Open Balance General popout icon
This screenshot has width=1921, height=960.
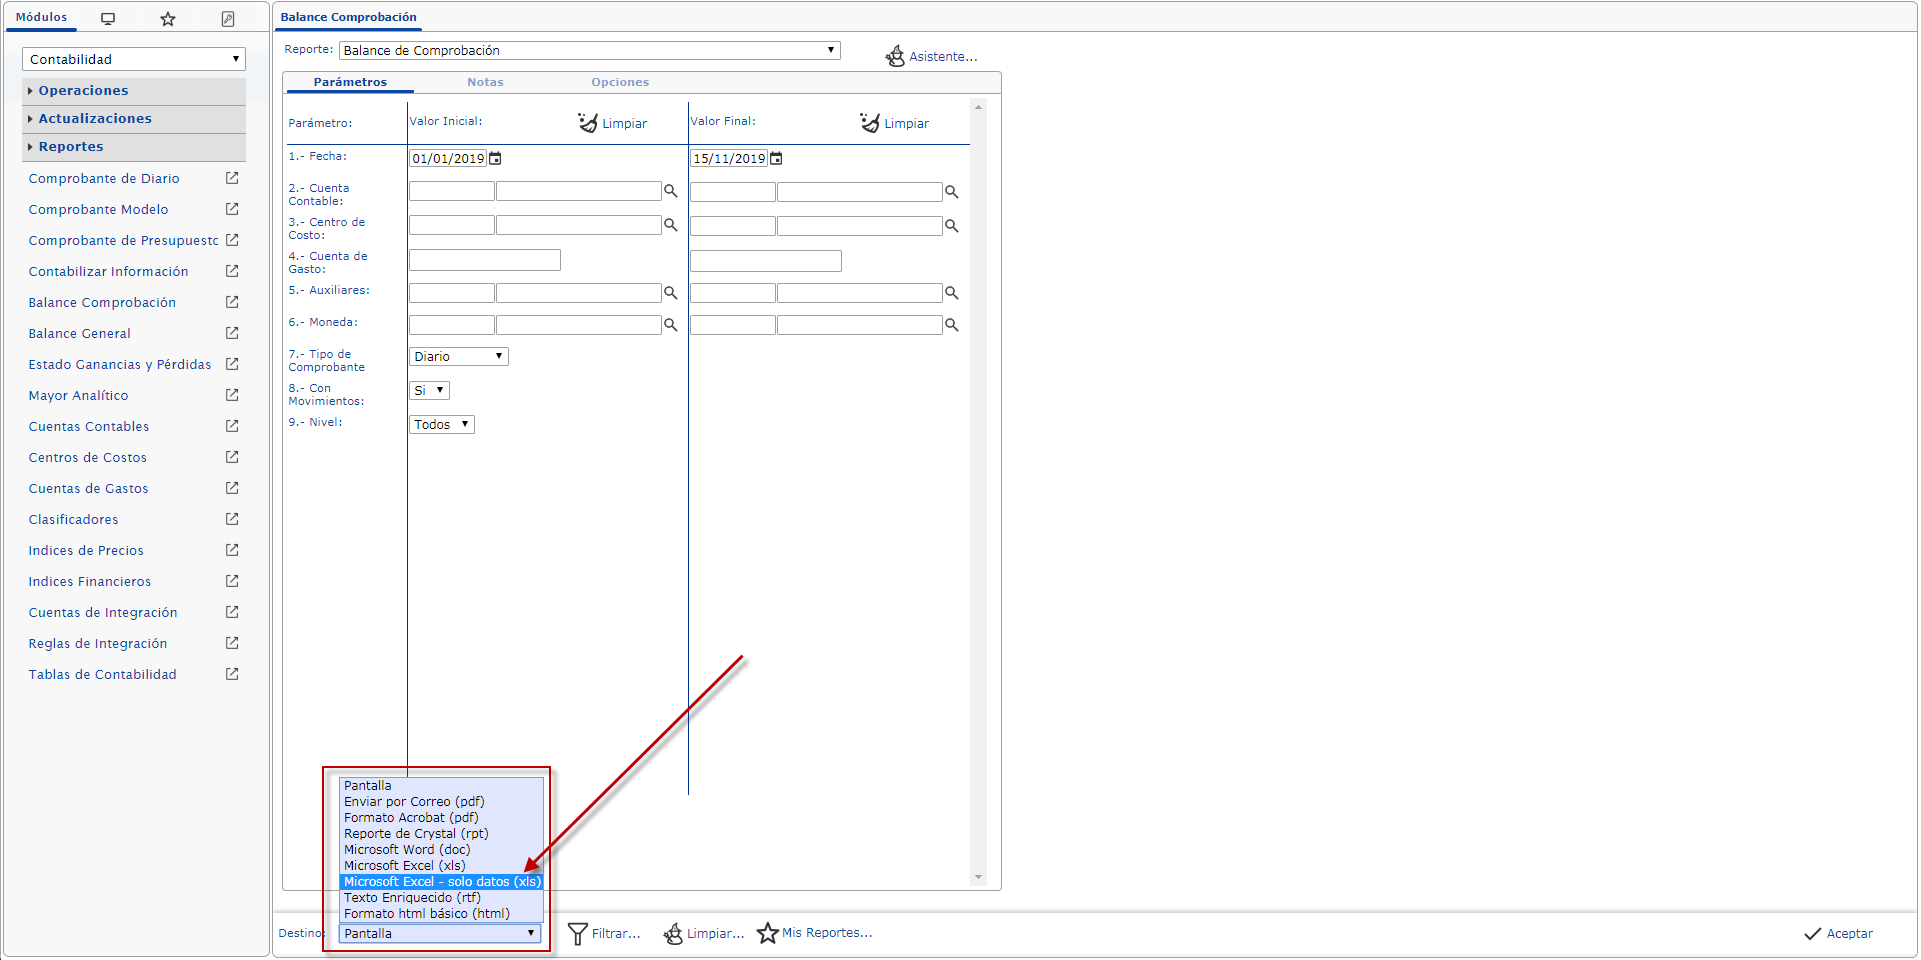pyautogui.click(x=232, y=333)
